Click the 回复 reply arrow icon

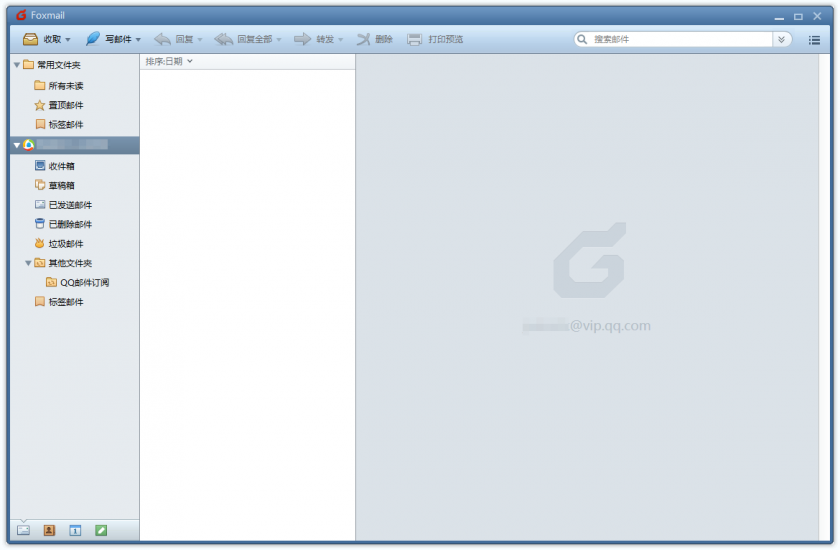tap(162, 39)
